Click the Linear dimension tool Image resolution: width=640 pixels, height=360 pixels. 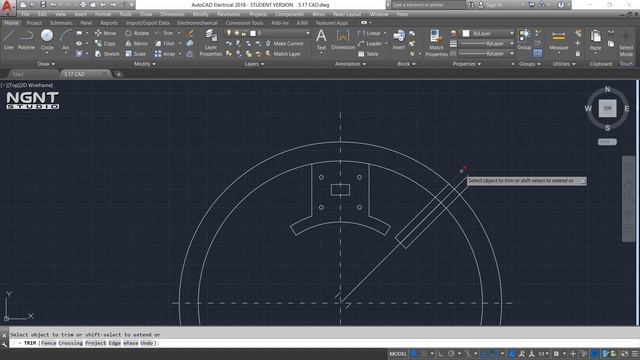pos(369,33)
